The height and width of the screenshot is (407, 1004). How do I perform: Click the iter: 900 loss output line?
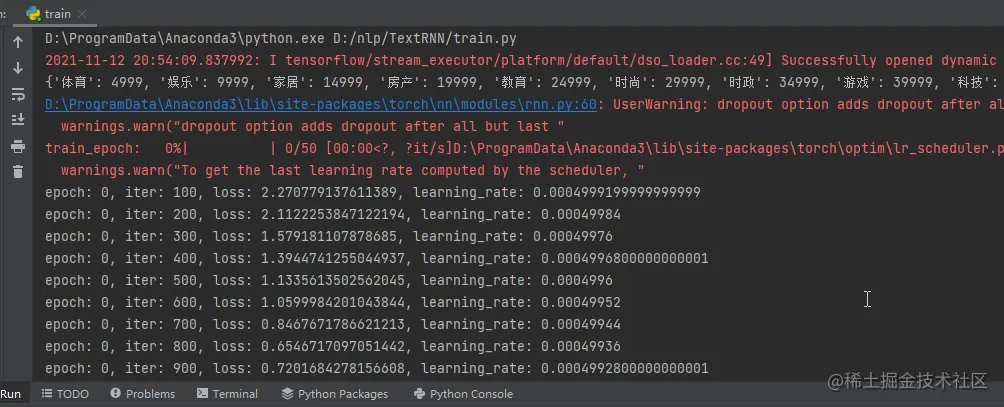coord(376,369)
